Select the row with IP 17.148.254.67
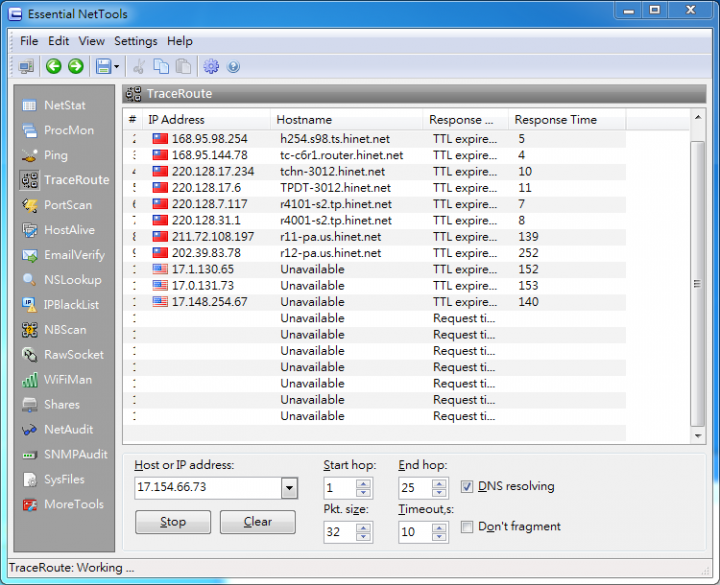This screenshot has width=720, height=585. [x=374, y=302]
